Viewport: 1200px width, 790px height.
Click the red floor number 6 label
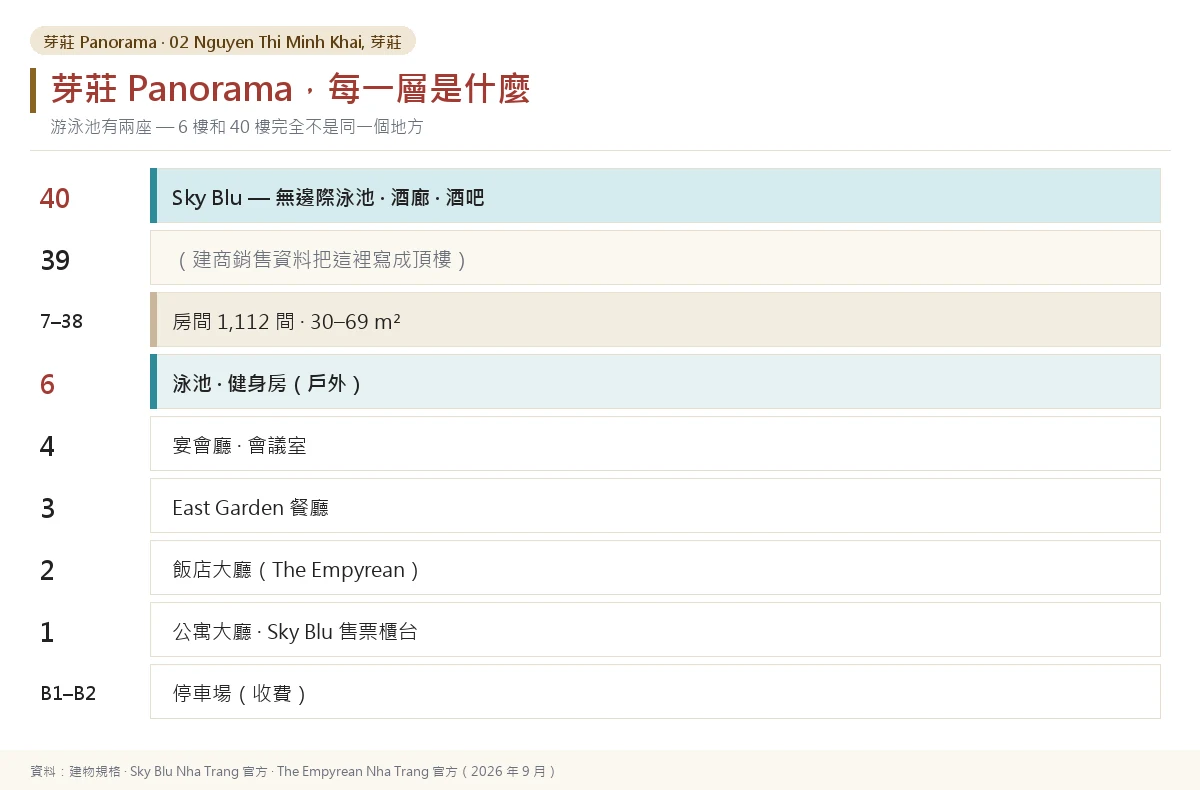(47, 384)
